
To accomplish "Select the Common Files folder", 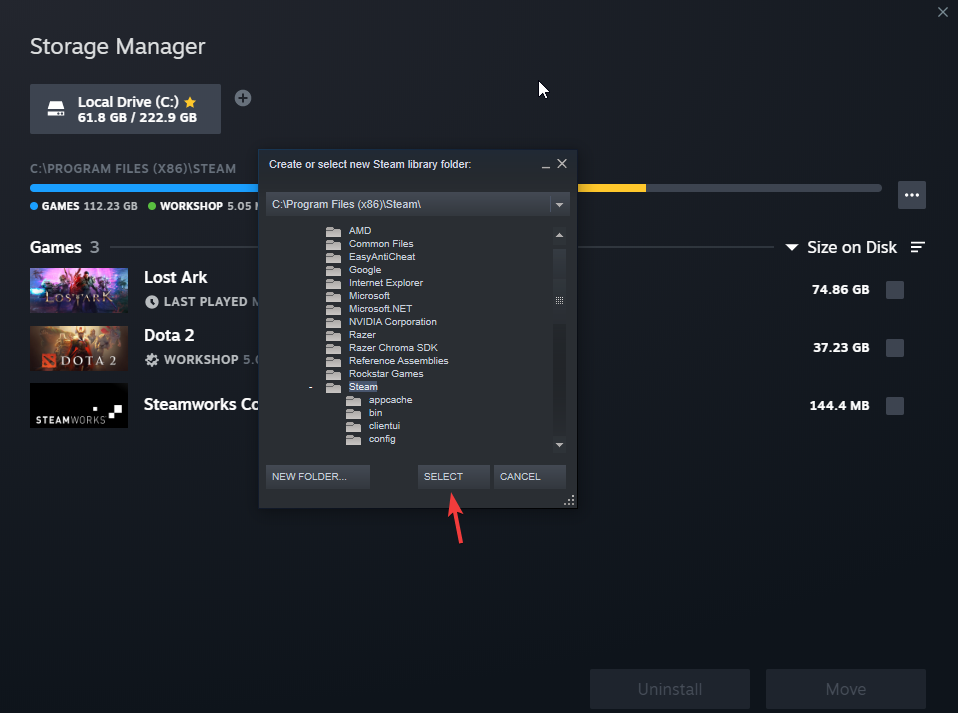I will tap(381, 244).
